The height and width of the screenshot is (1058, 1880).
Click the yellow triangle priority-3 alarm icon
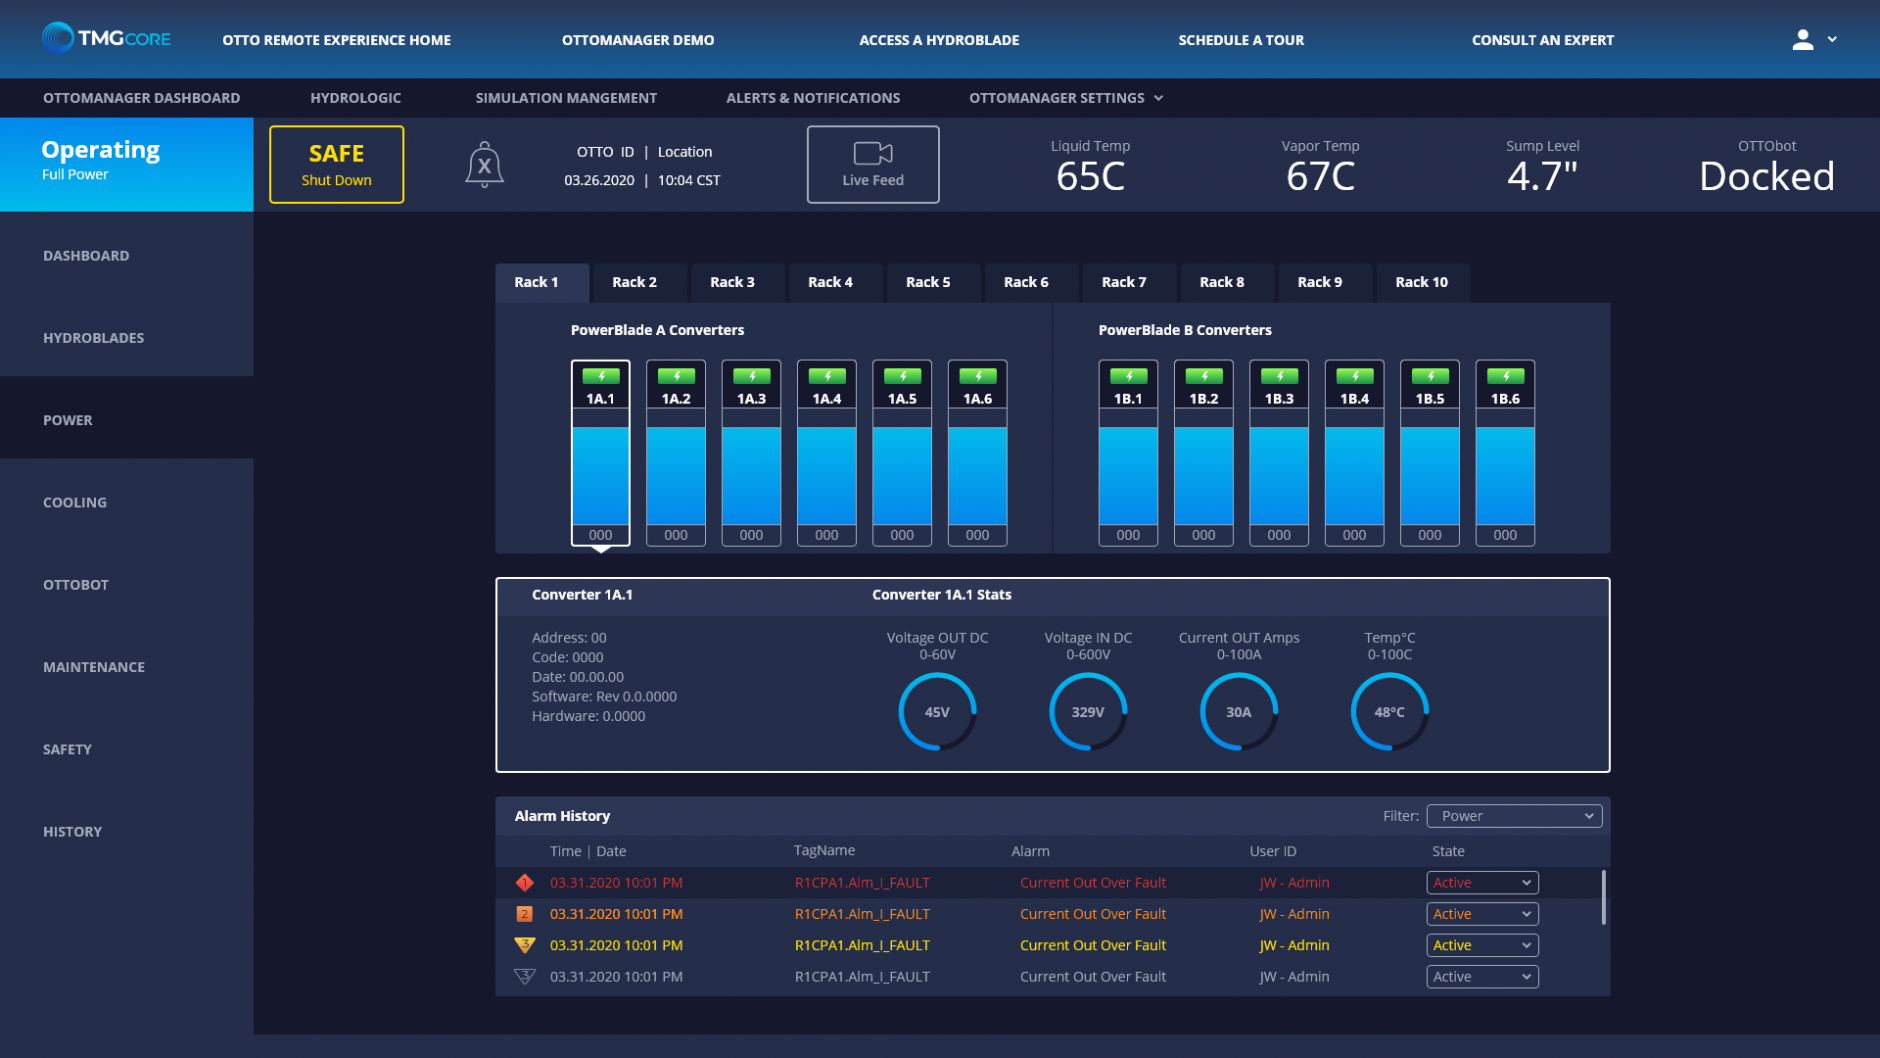(x=525, y=945)
